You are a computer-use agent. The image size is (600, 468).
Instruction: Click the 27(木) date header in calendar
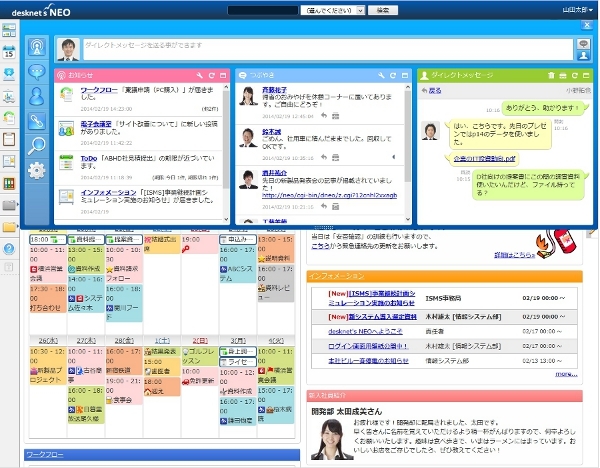[86, 341]
